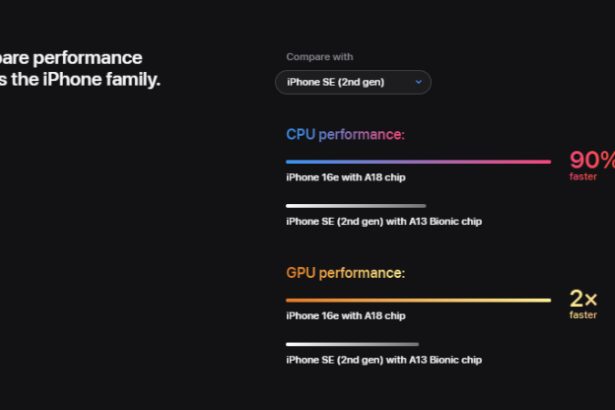Screen dimensions: 615x410
Task: Click the blue chevron arrow in dropdown
Action: click(x=418, y=82)
